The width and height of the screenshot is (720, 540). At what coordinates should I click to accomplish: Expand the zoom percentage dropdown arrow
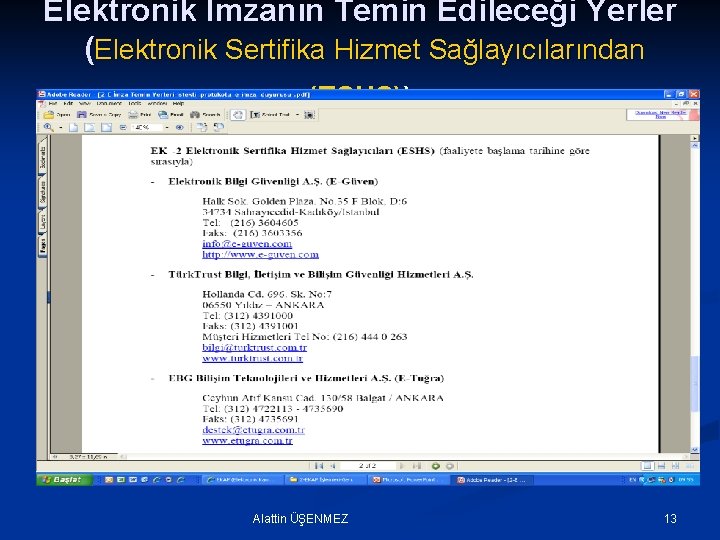[167, 128]
